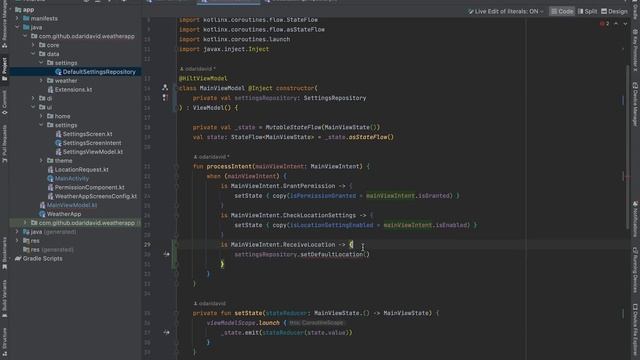Click line number 29 in gutter
Image resolution: width=640 pixels, height=360 pixels.
pos(147,244)
